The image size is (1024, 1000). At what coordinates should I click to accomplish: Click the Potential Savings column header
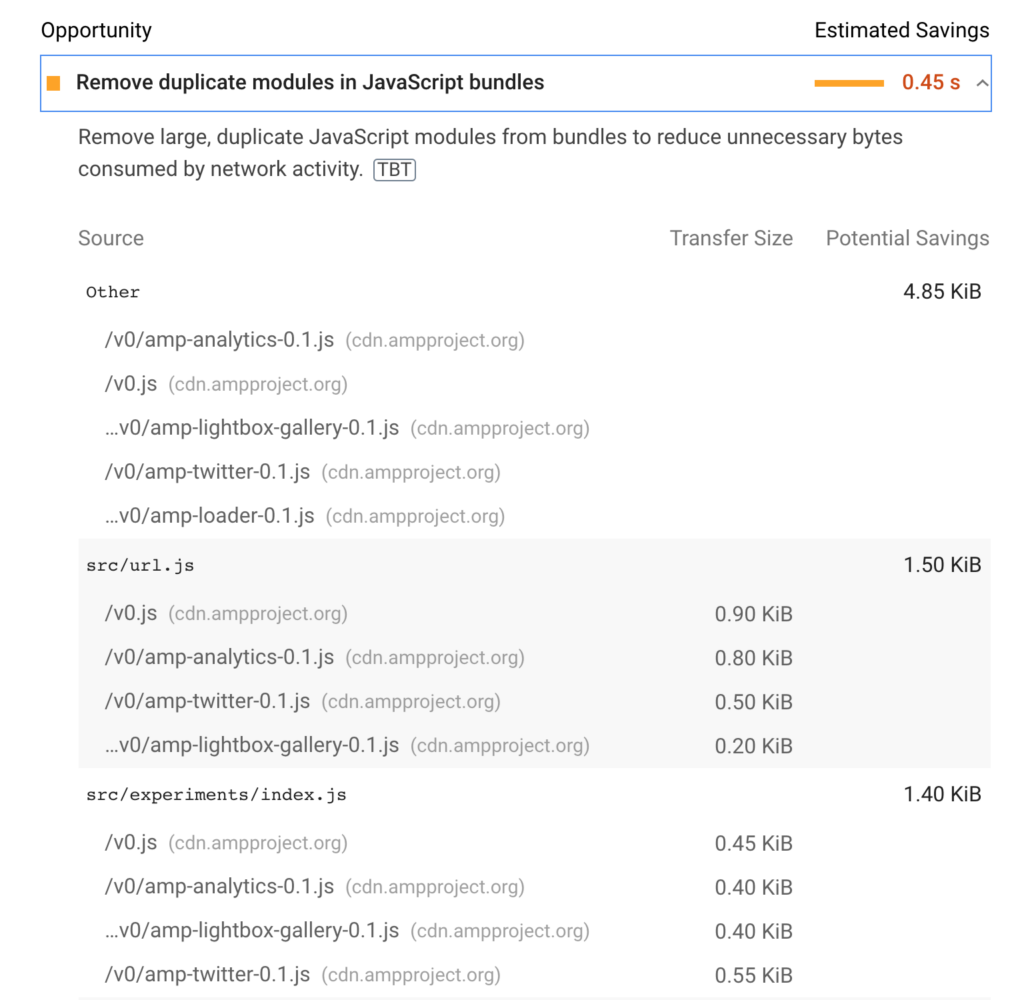(x=907, y=238)
